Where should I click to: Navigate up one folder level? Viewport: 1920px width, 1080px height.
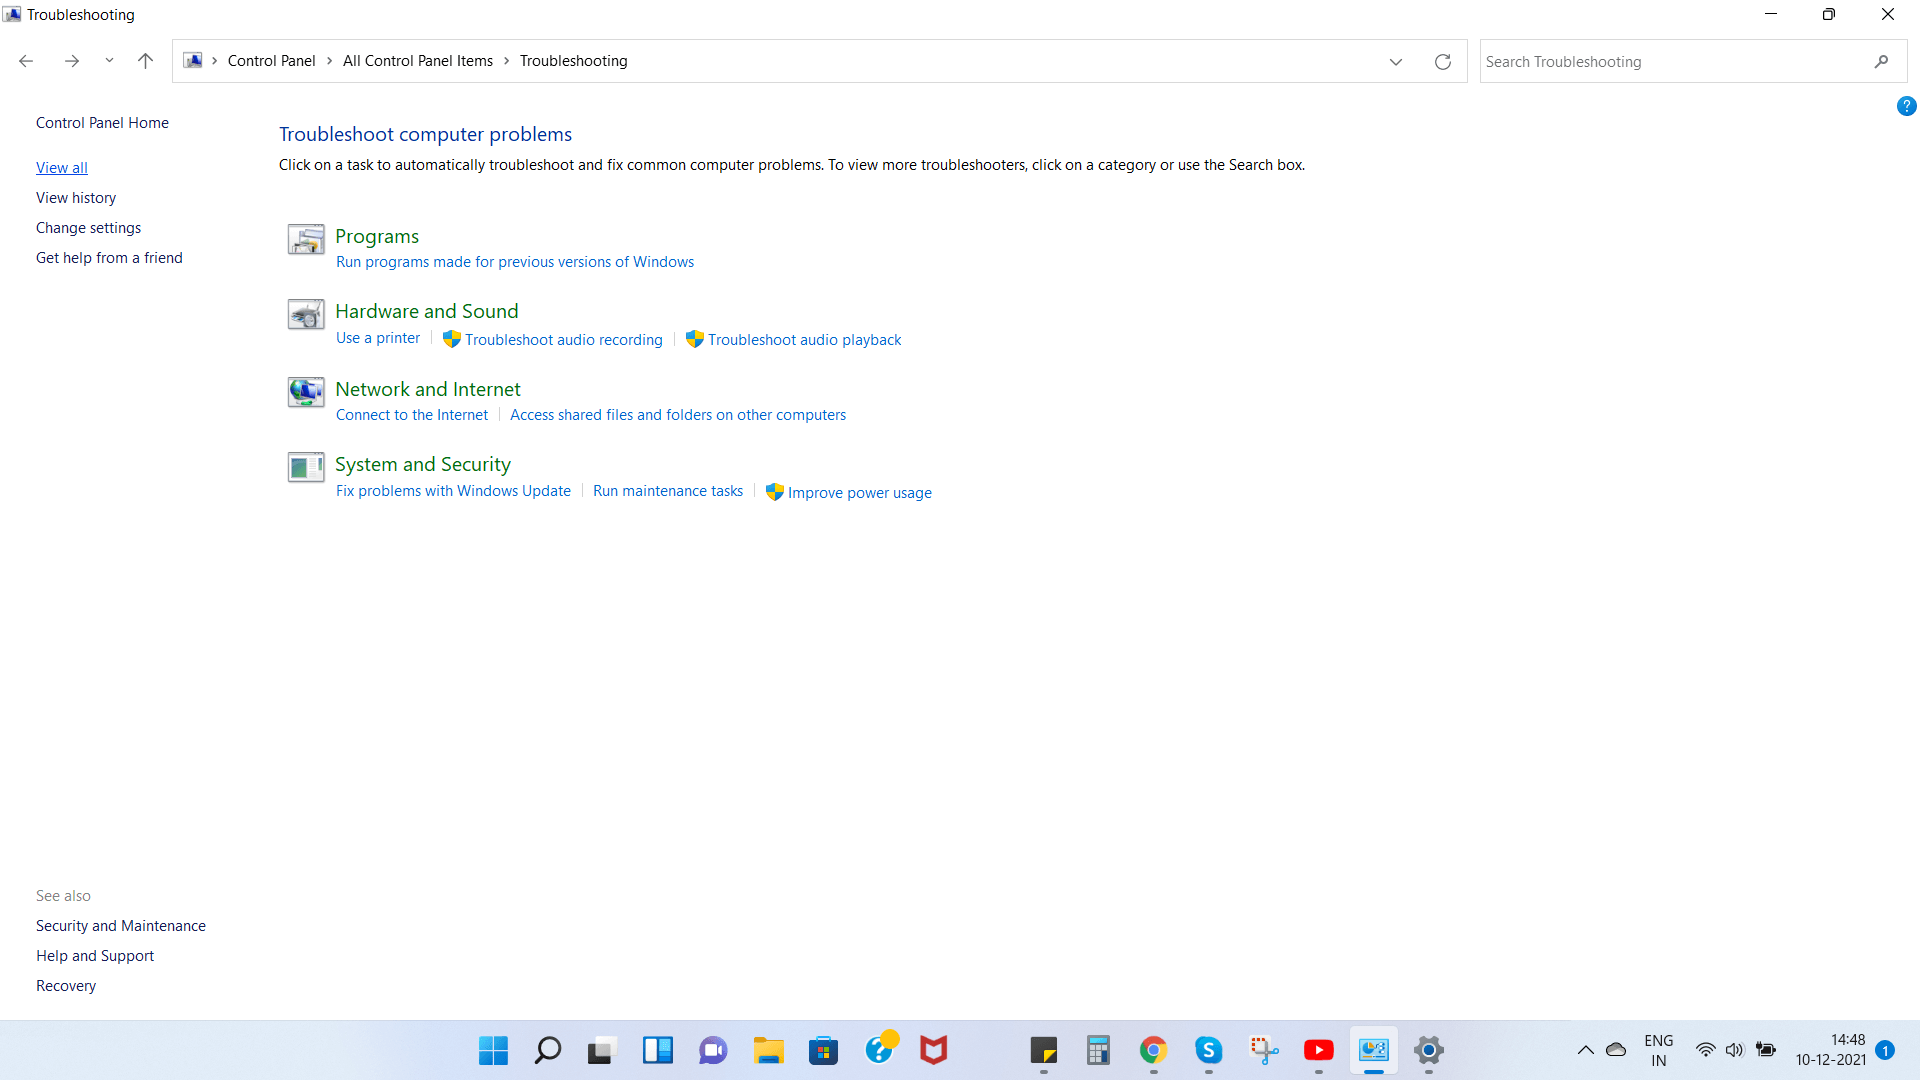click(146, 61)
